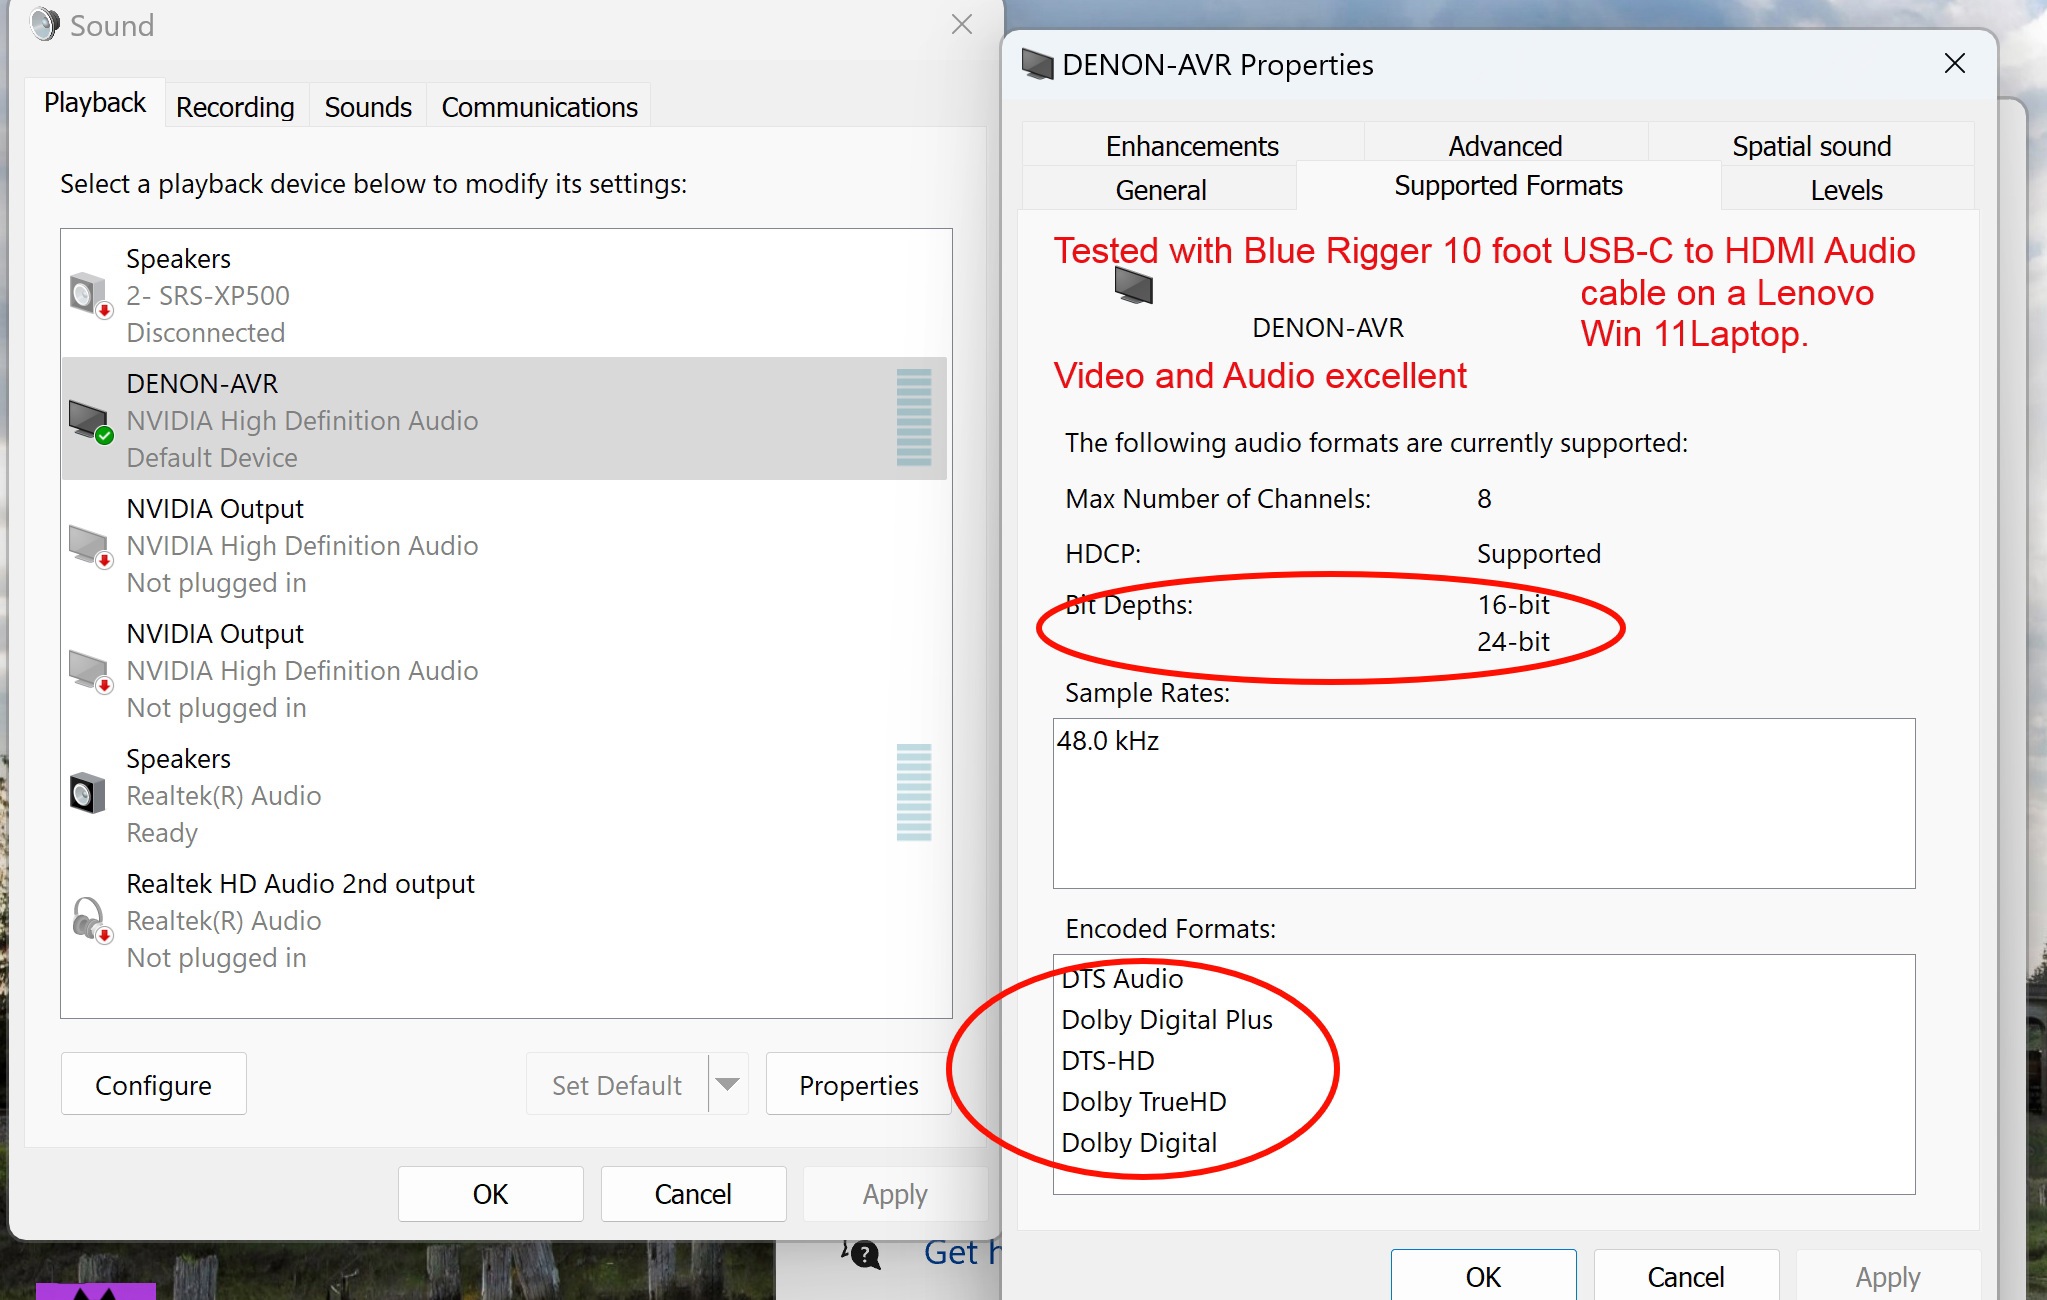Viewport: 2047px width, 1300px height.
Task: Open the Levels tab
Action: (x=1846, y=190)
